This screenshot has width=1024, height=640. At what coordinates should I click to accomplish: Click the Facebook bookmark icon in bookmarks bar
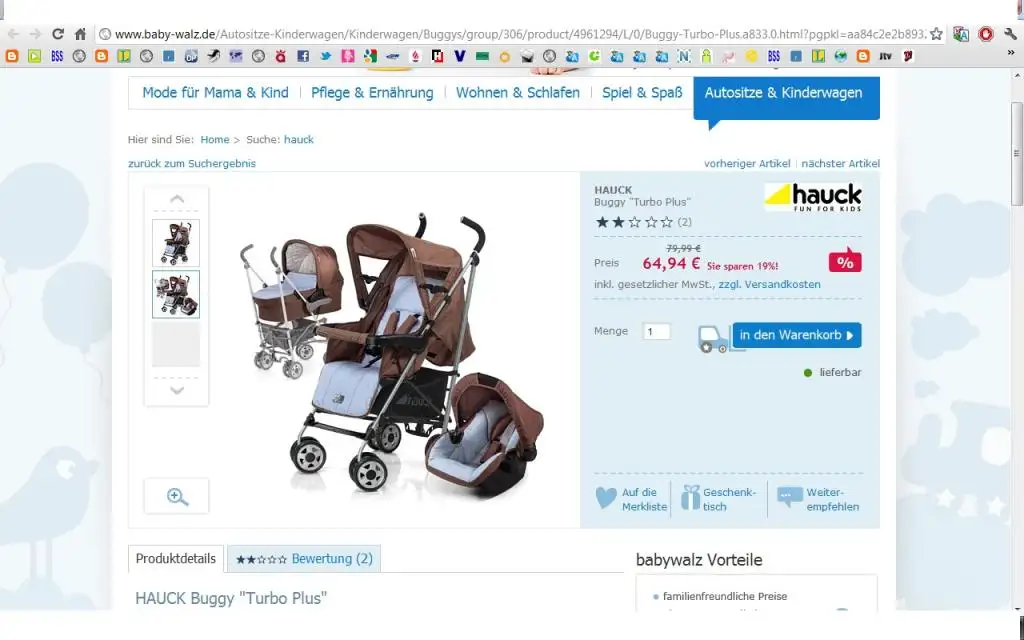pos(303,56)
